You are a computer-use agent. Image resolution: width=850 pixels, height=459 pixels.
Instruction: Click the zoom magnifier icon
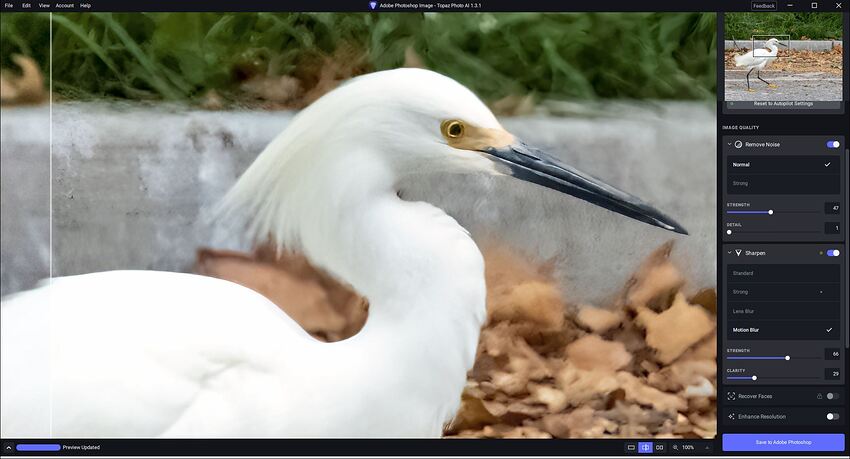pos(675,447)
